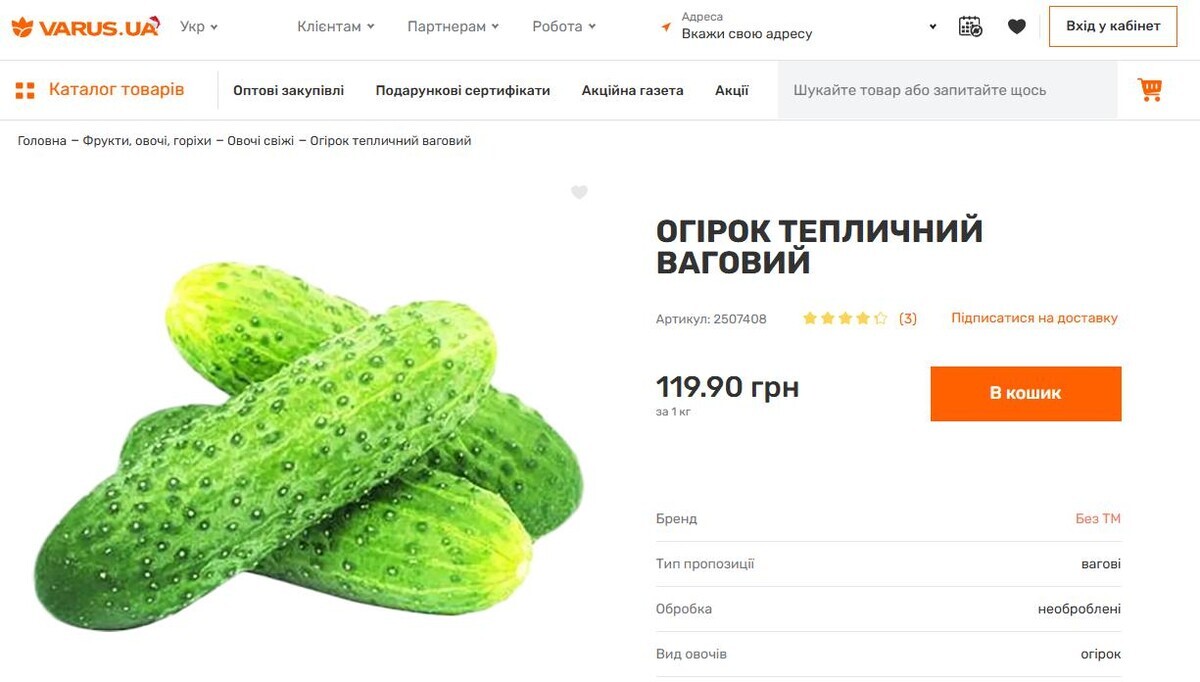The width and height of the screenshot is (1200, 682).
Task: Expand the Партнерам dropdown menu
Action: (x=453, y=27)
